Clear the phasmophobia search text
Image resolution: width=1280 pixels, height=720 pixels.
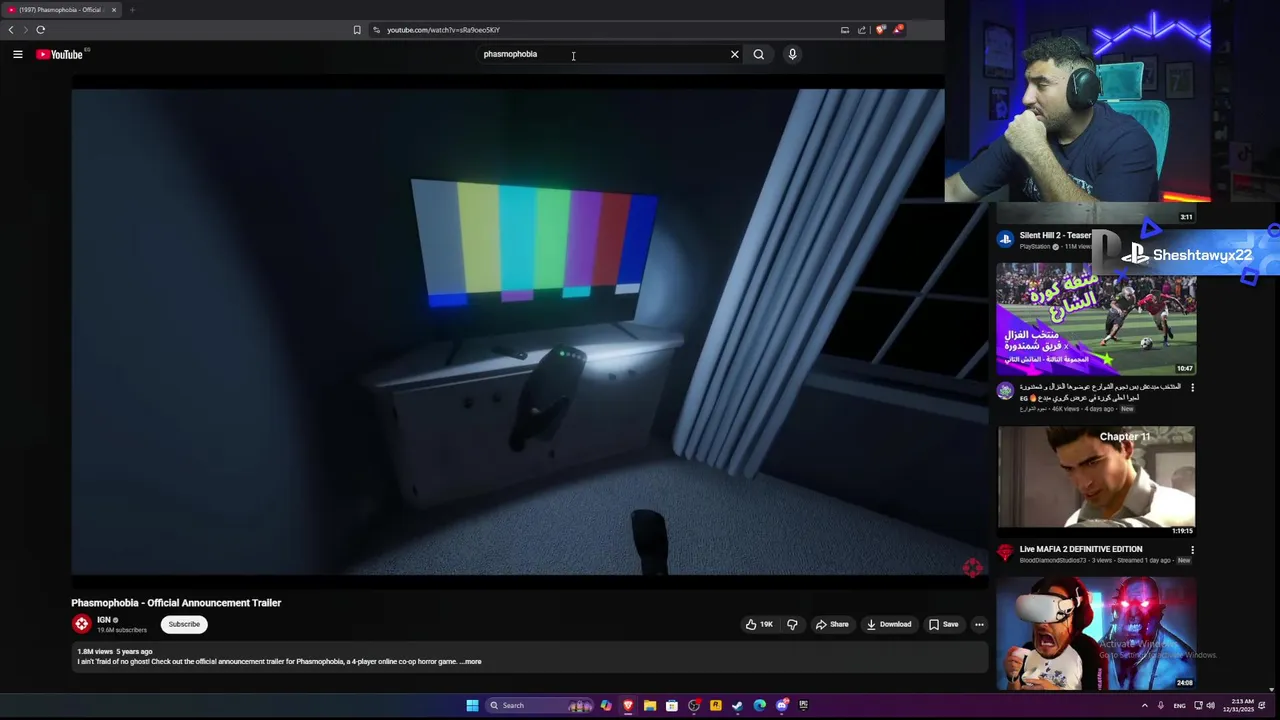(734, 54)
